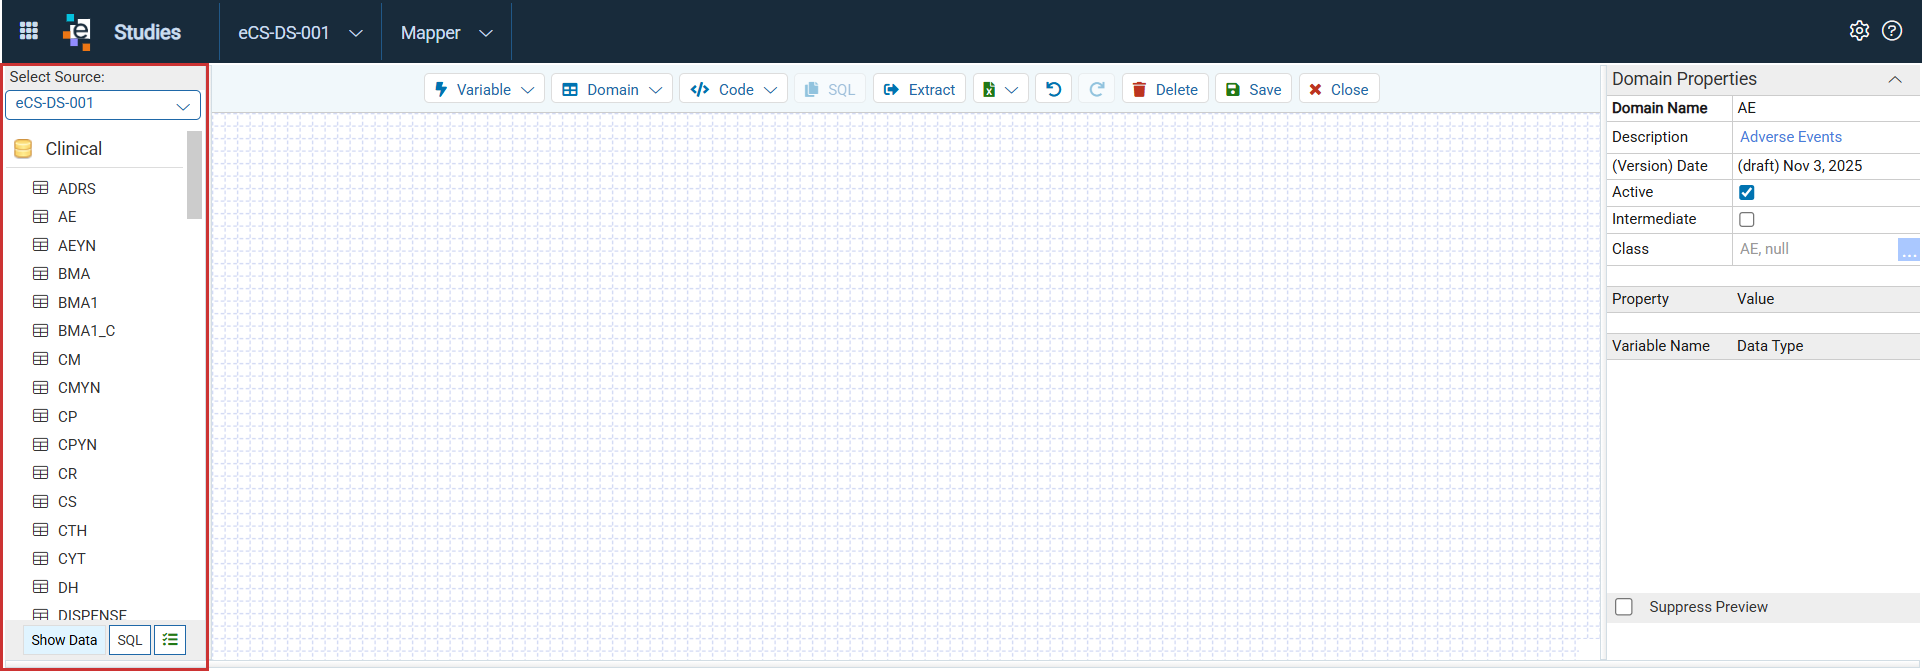The height and width of the screenshot is (671, 1922).
Task: Click the disabled SQL toolbar button
Action: click(830, 89)
